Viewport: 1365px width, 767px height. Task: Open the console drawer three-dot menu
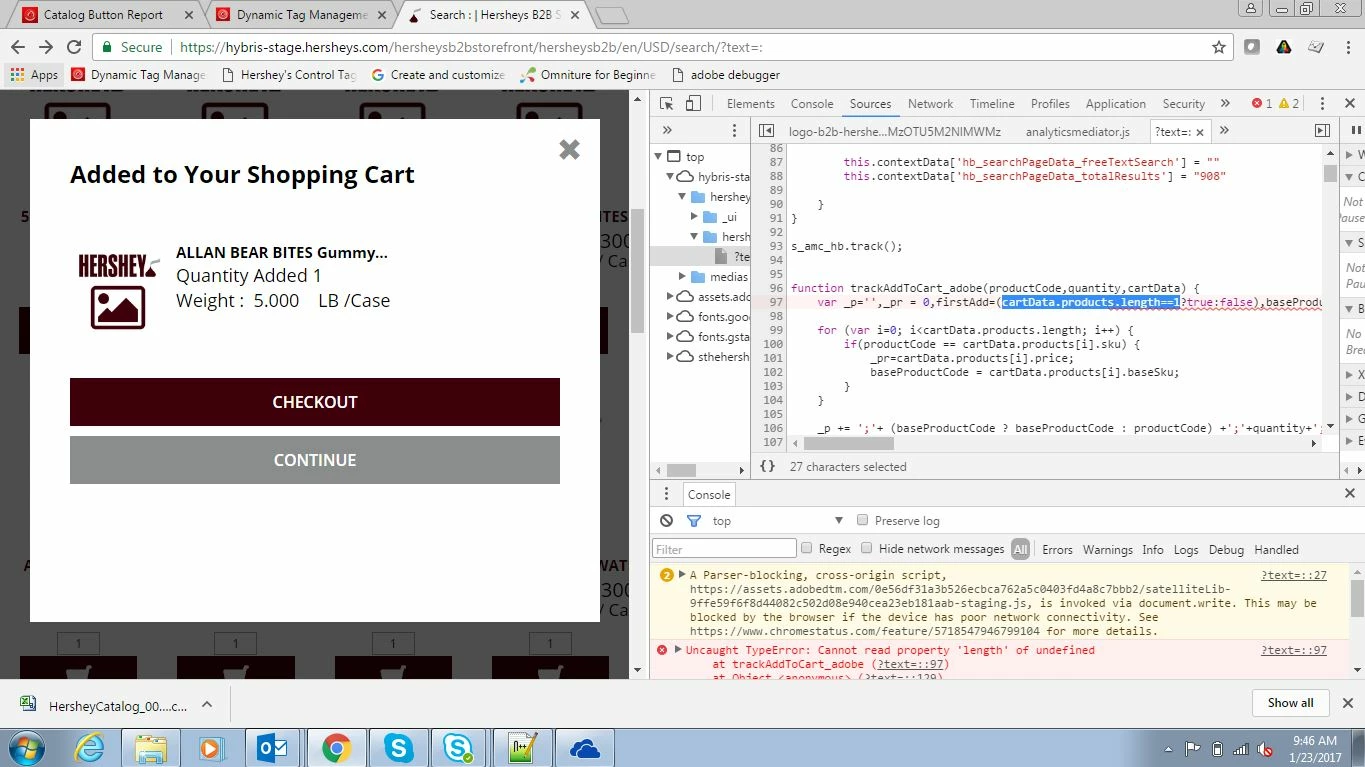[667, 494]
